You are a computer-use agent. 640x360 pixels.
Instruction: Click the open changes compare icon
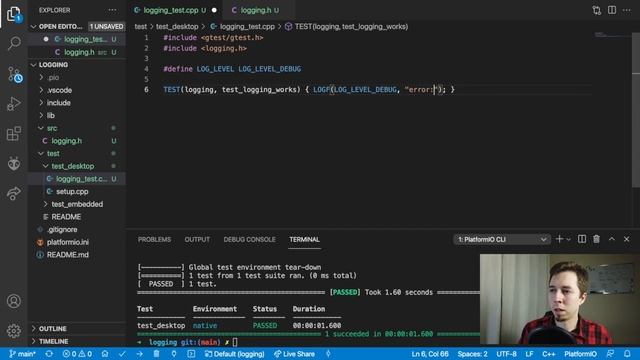pos(596,10)
